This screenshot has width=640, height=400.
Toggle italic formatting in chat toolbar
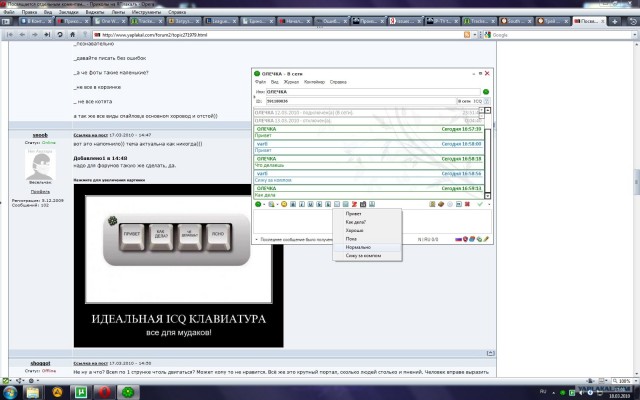[302, 204]
